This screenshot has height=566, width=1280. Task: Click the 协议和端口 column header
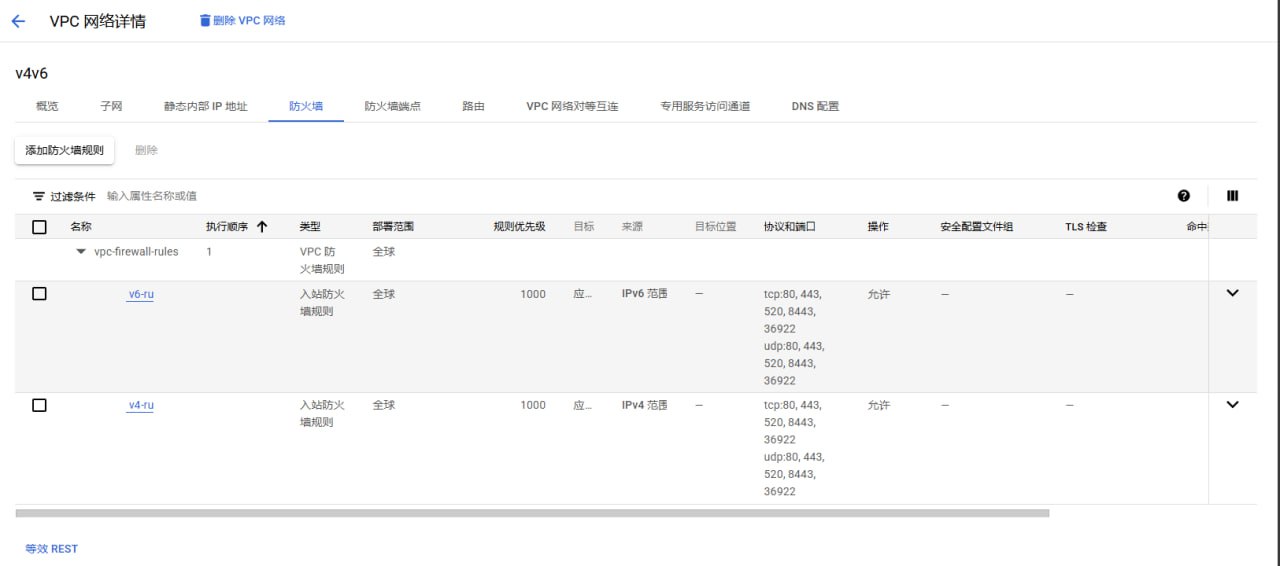[x=789, y=227]
